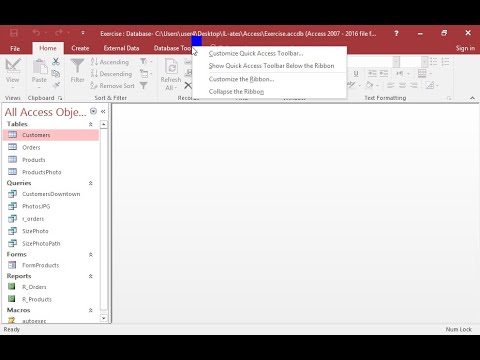This screenshot has width=480, height=360.
Task: Switch to the Home tab
Action: (x=48, y=48)
